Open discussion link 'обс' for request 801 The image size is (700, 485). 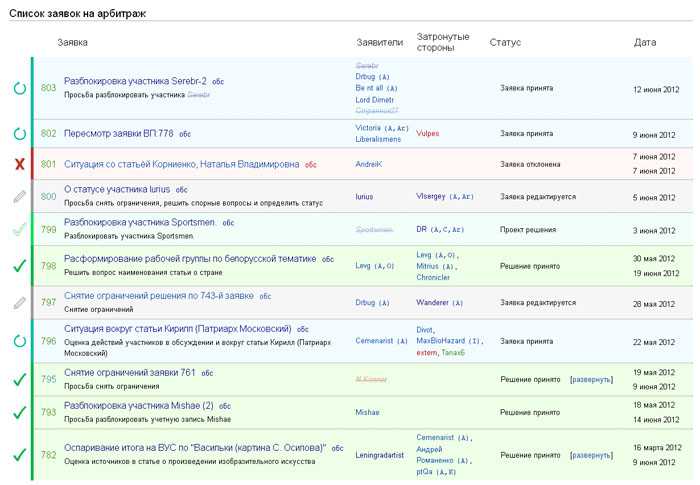311,165
